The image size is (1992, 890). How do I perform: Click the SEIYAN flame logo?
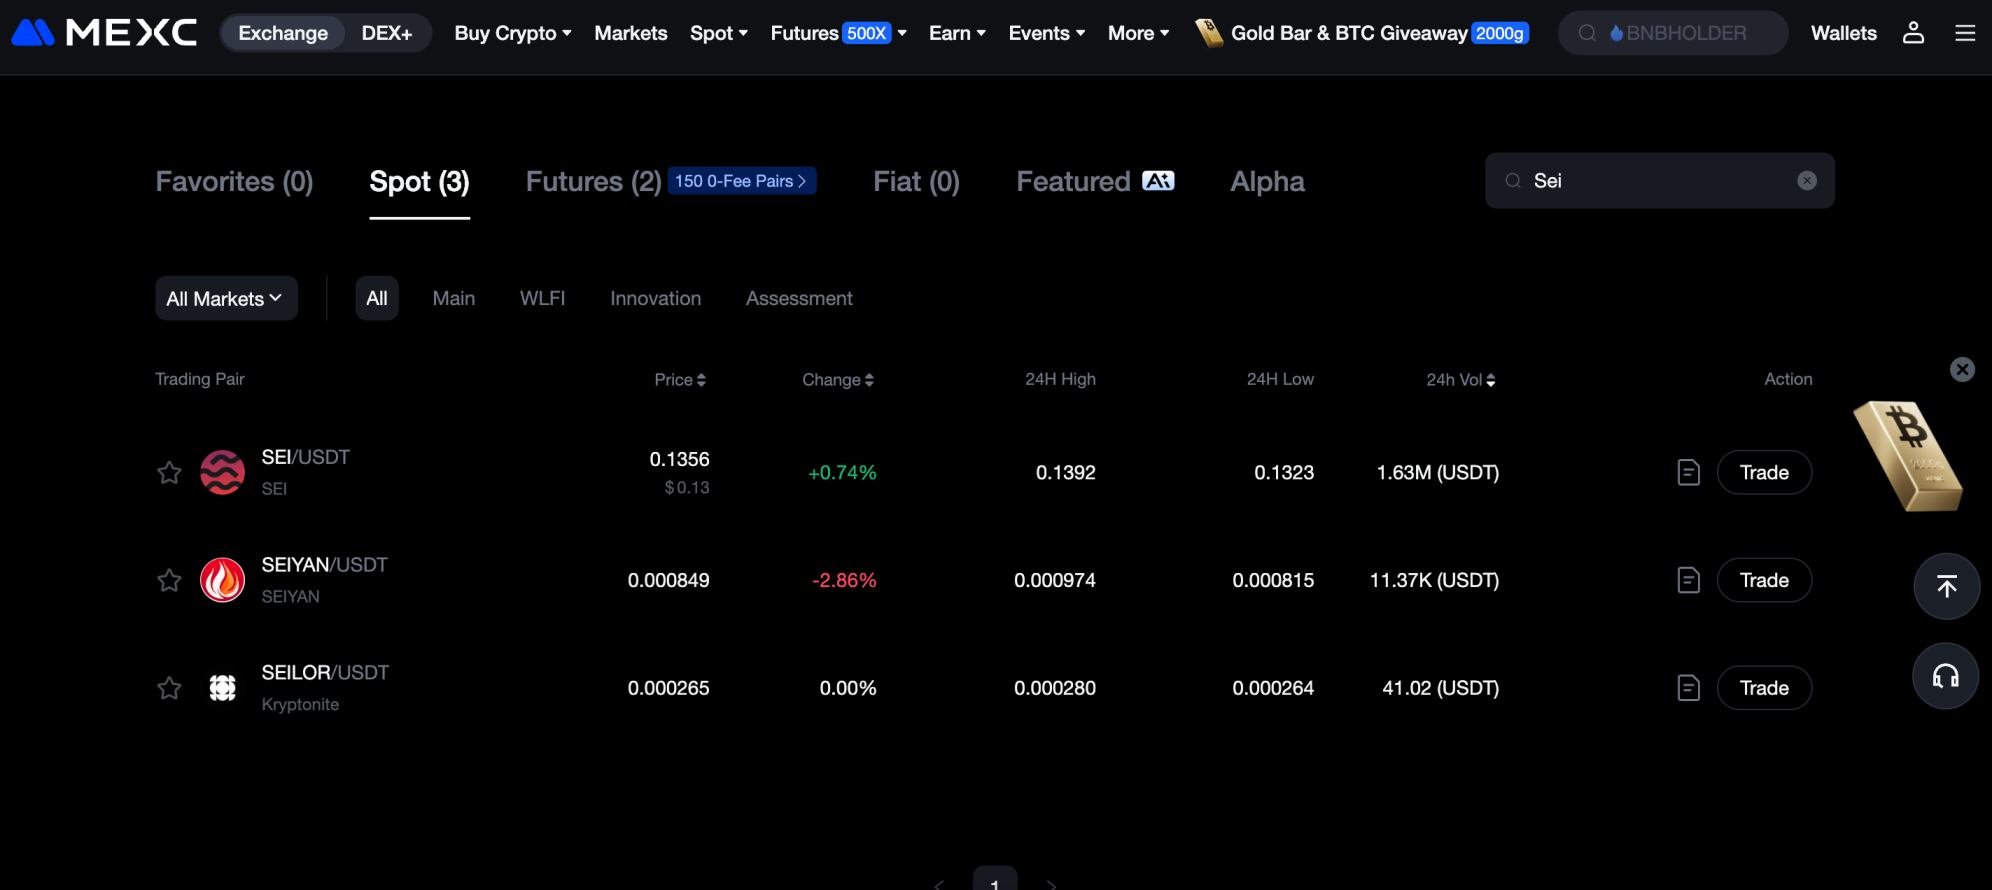(222, 580)
